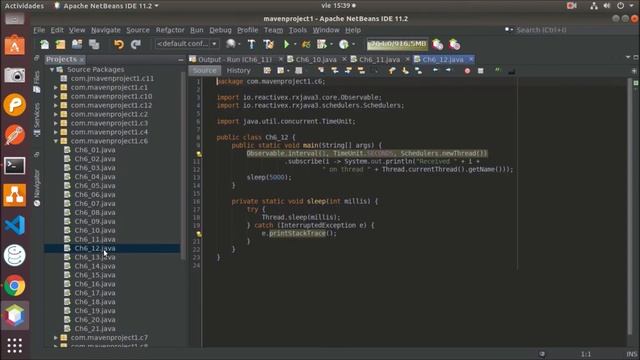Click the stop macro recording icon in the editor toolbar
The width and height of the screenshot is (640, 360).
point(480,71)
